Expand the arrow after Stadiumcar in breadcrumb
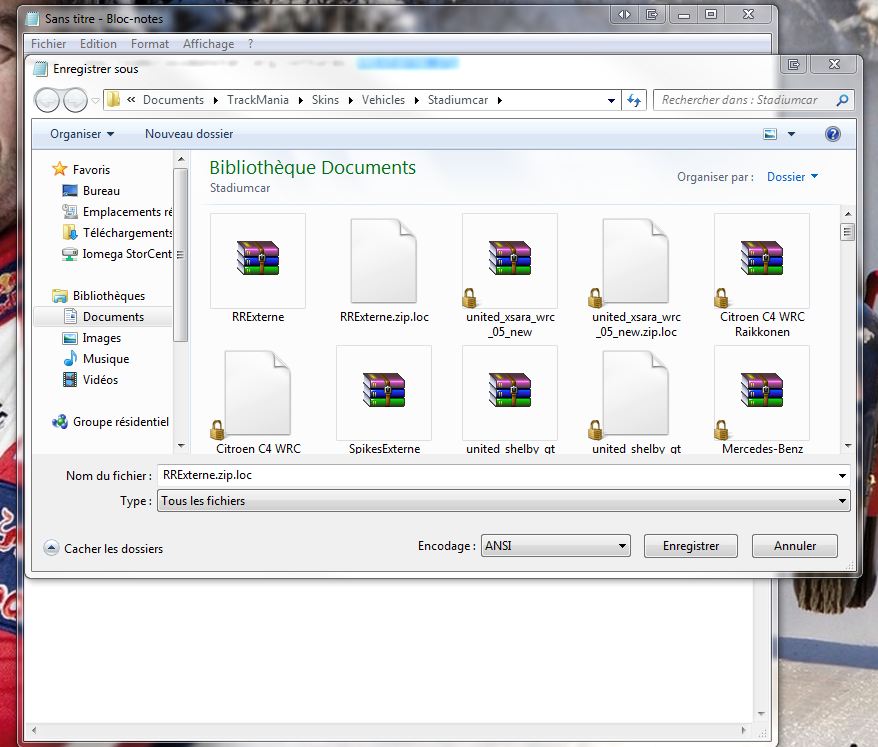 click(499, 100)
